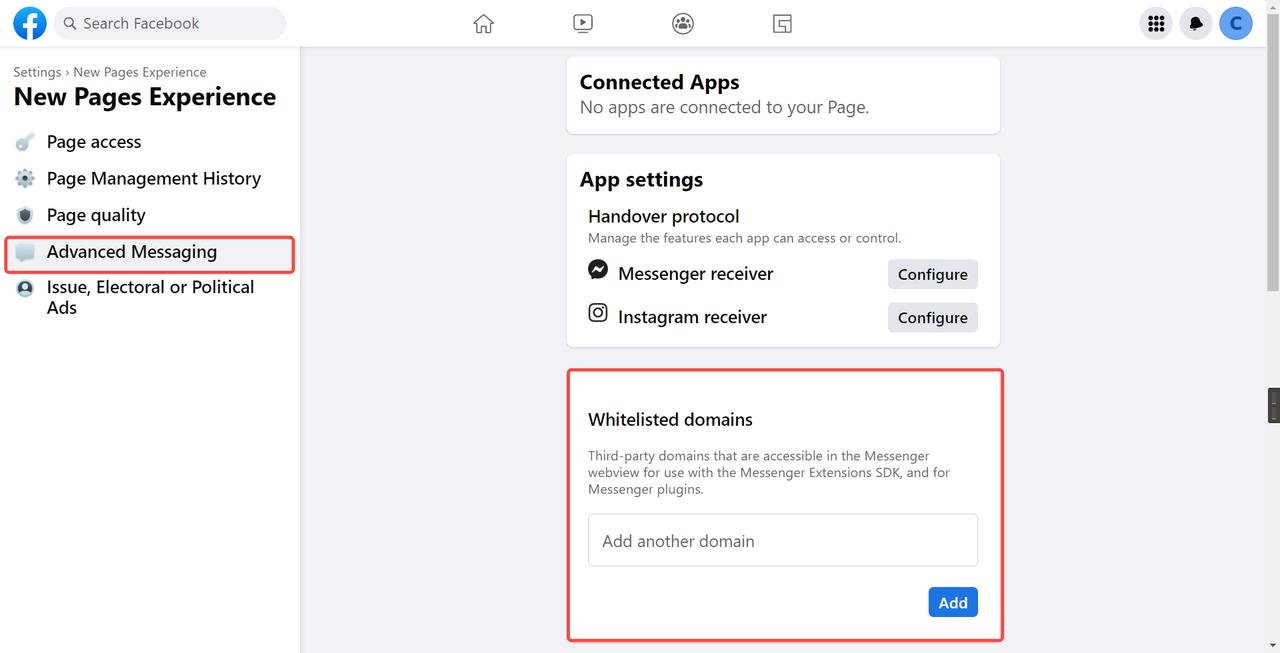Image resolution: width=1280 pixels, height=653 pixels.
Task: Click the Facebook logo icon
Action: coord(29,22)
